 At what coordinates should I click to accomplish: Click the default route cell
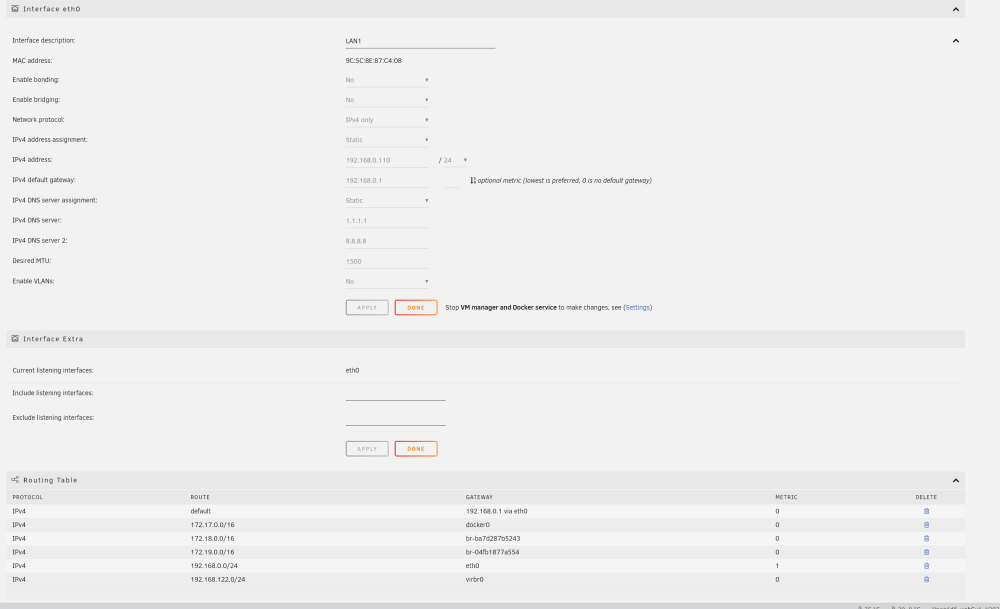tap(200, 511)
